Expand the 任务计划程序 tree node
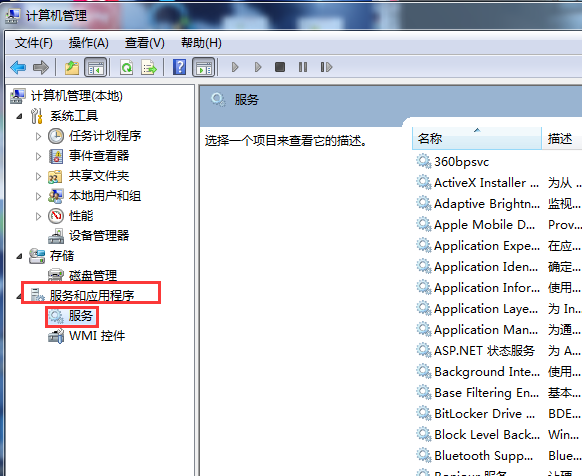 [x=38, y=136]
